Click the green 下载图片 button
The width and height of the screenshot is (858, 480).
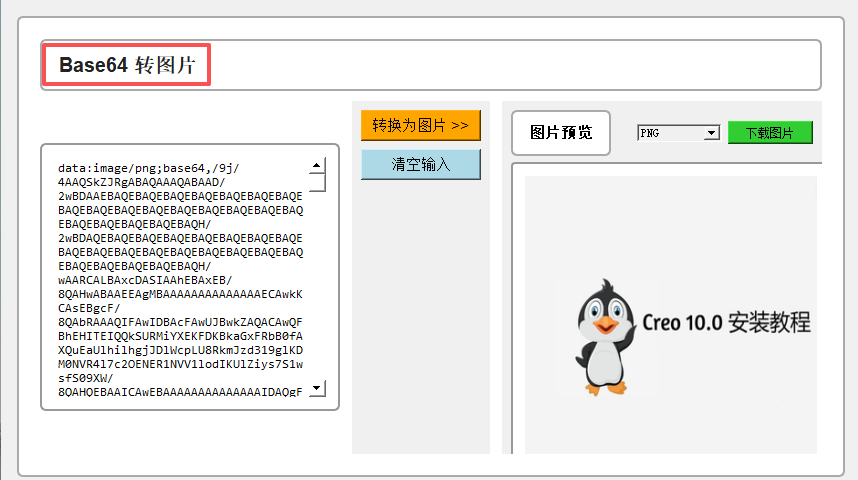click(770, 133)
